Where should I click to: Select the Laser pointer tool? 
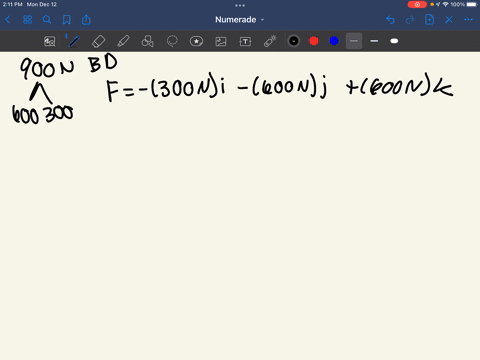point(270,41)
